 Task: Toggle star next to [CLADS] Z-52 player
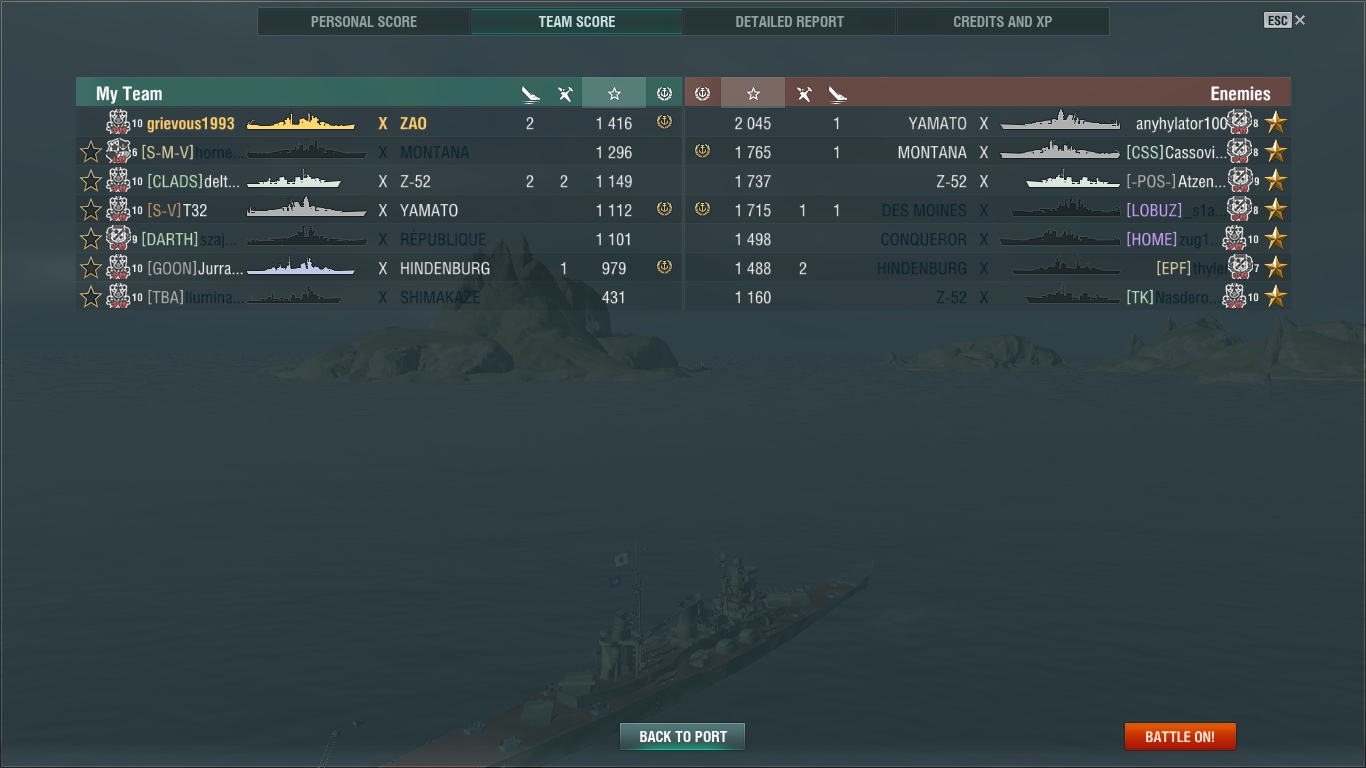(x=91, y=181)
